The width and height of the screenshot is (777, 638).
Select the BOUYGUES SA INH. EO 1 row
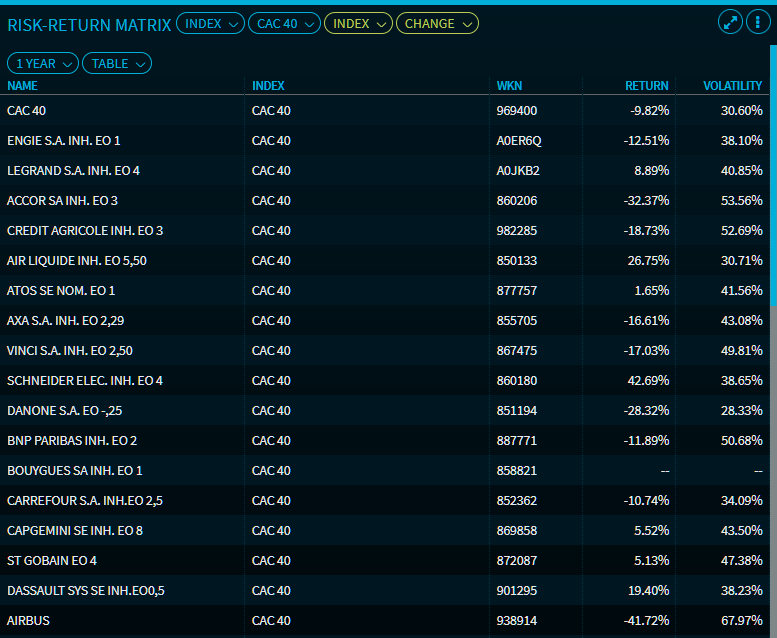[75, 471]
